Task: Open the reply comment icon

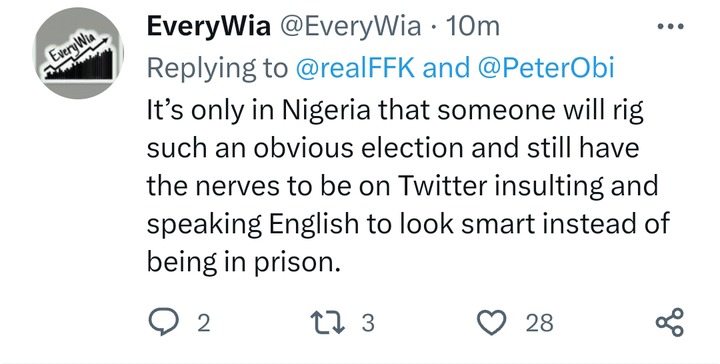Action: pos(163,322)
